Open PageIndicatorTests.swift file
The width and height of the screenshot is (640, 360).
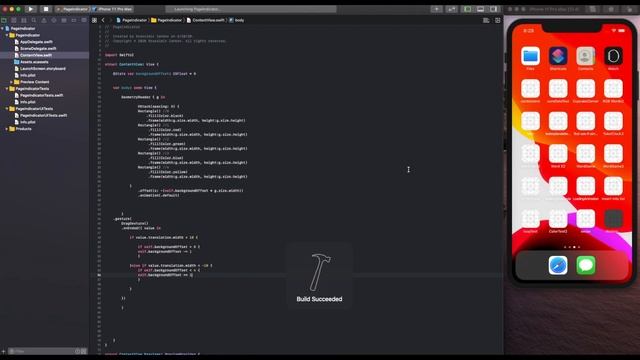(x=39, y=95)
